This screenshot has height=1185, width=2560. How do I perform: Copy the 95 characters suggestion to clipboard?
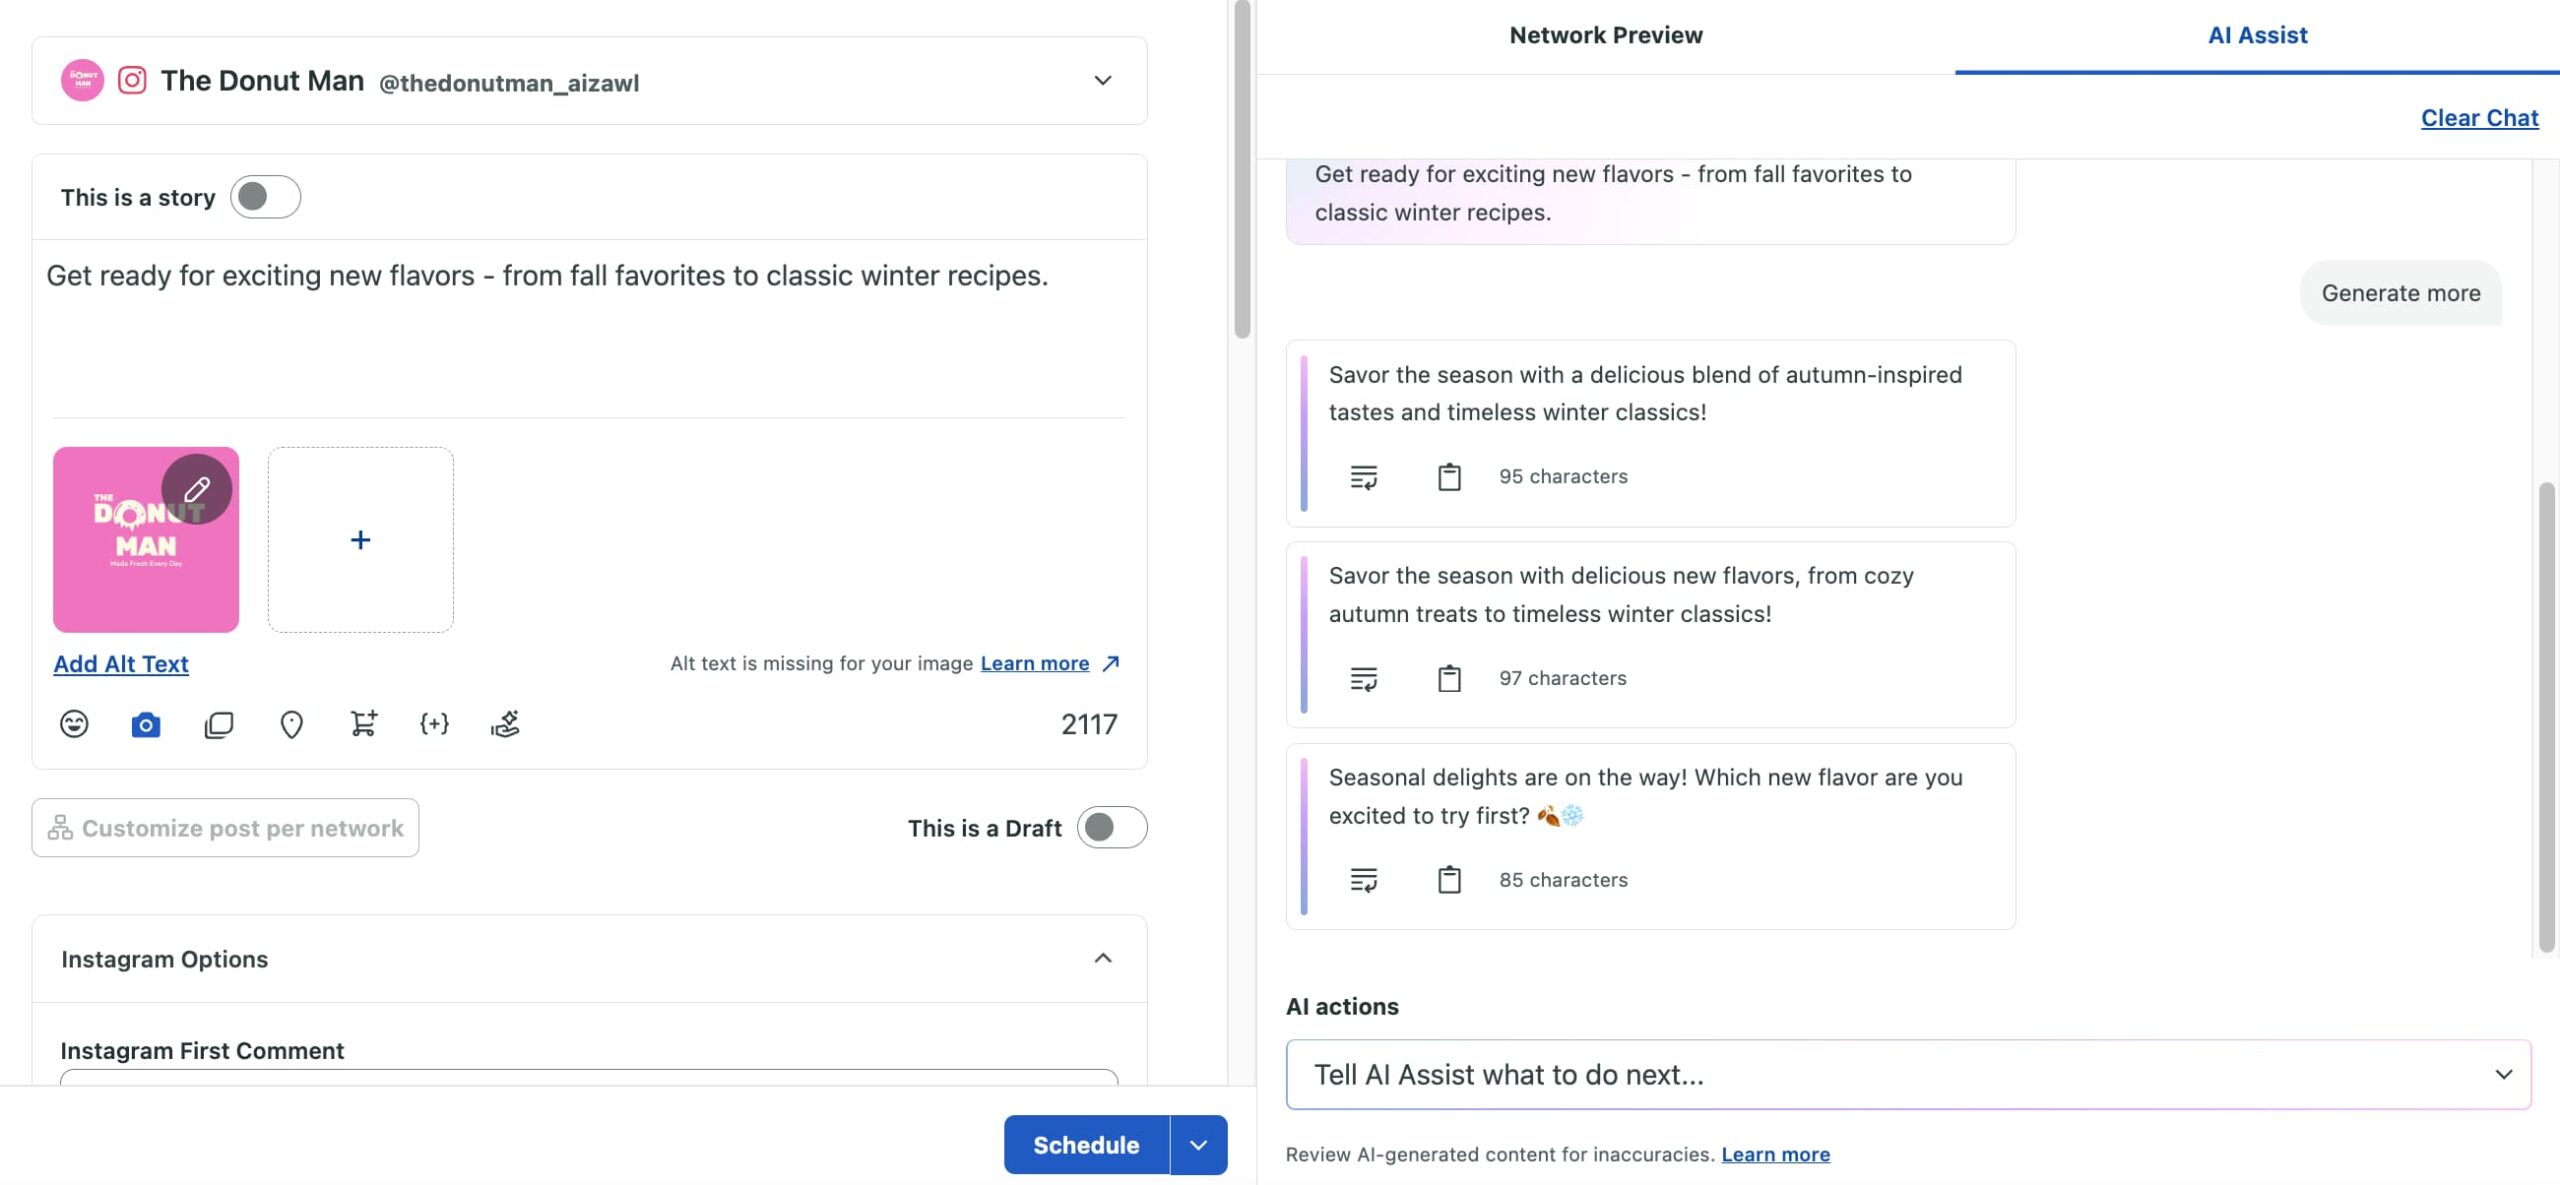1449,477
